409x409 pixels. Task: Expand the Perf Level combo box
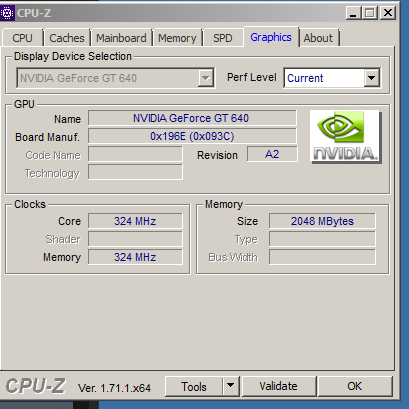point(331,78)
